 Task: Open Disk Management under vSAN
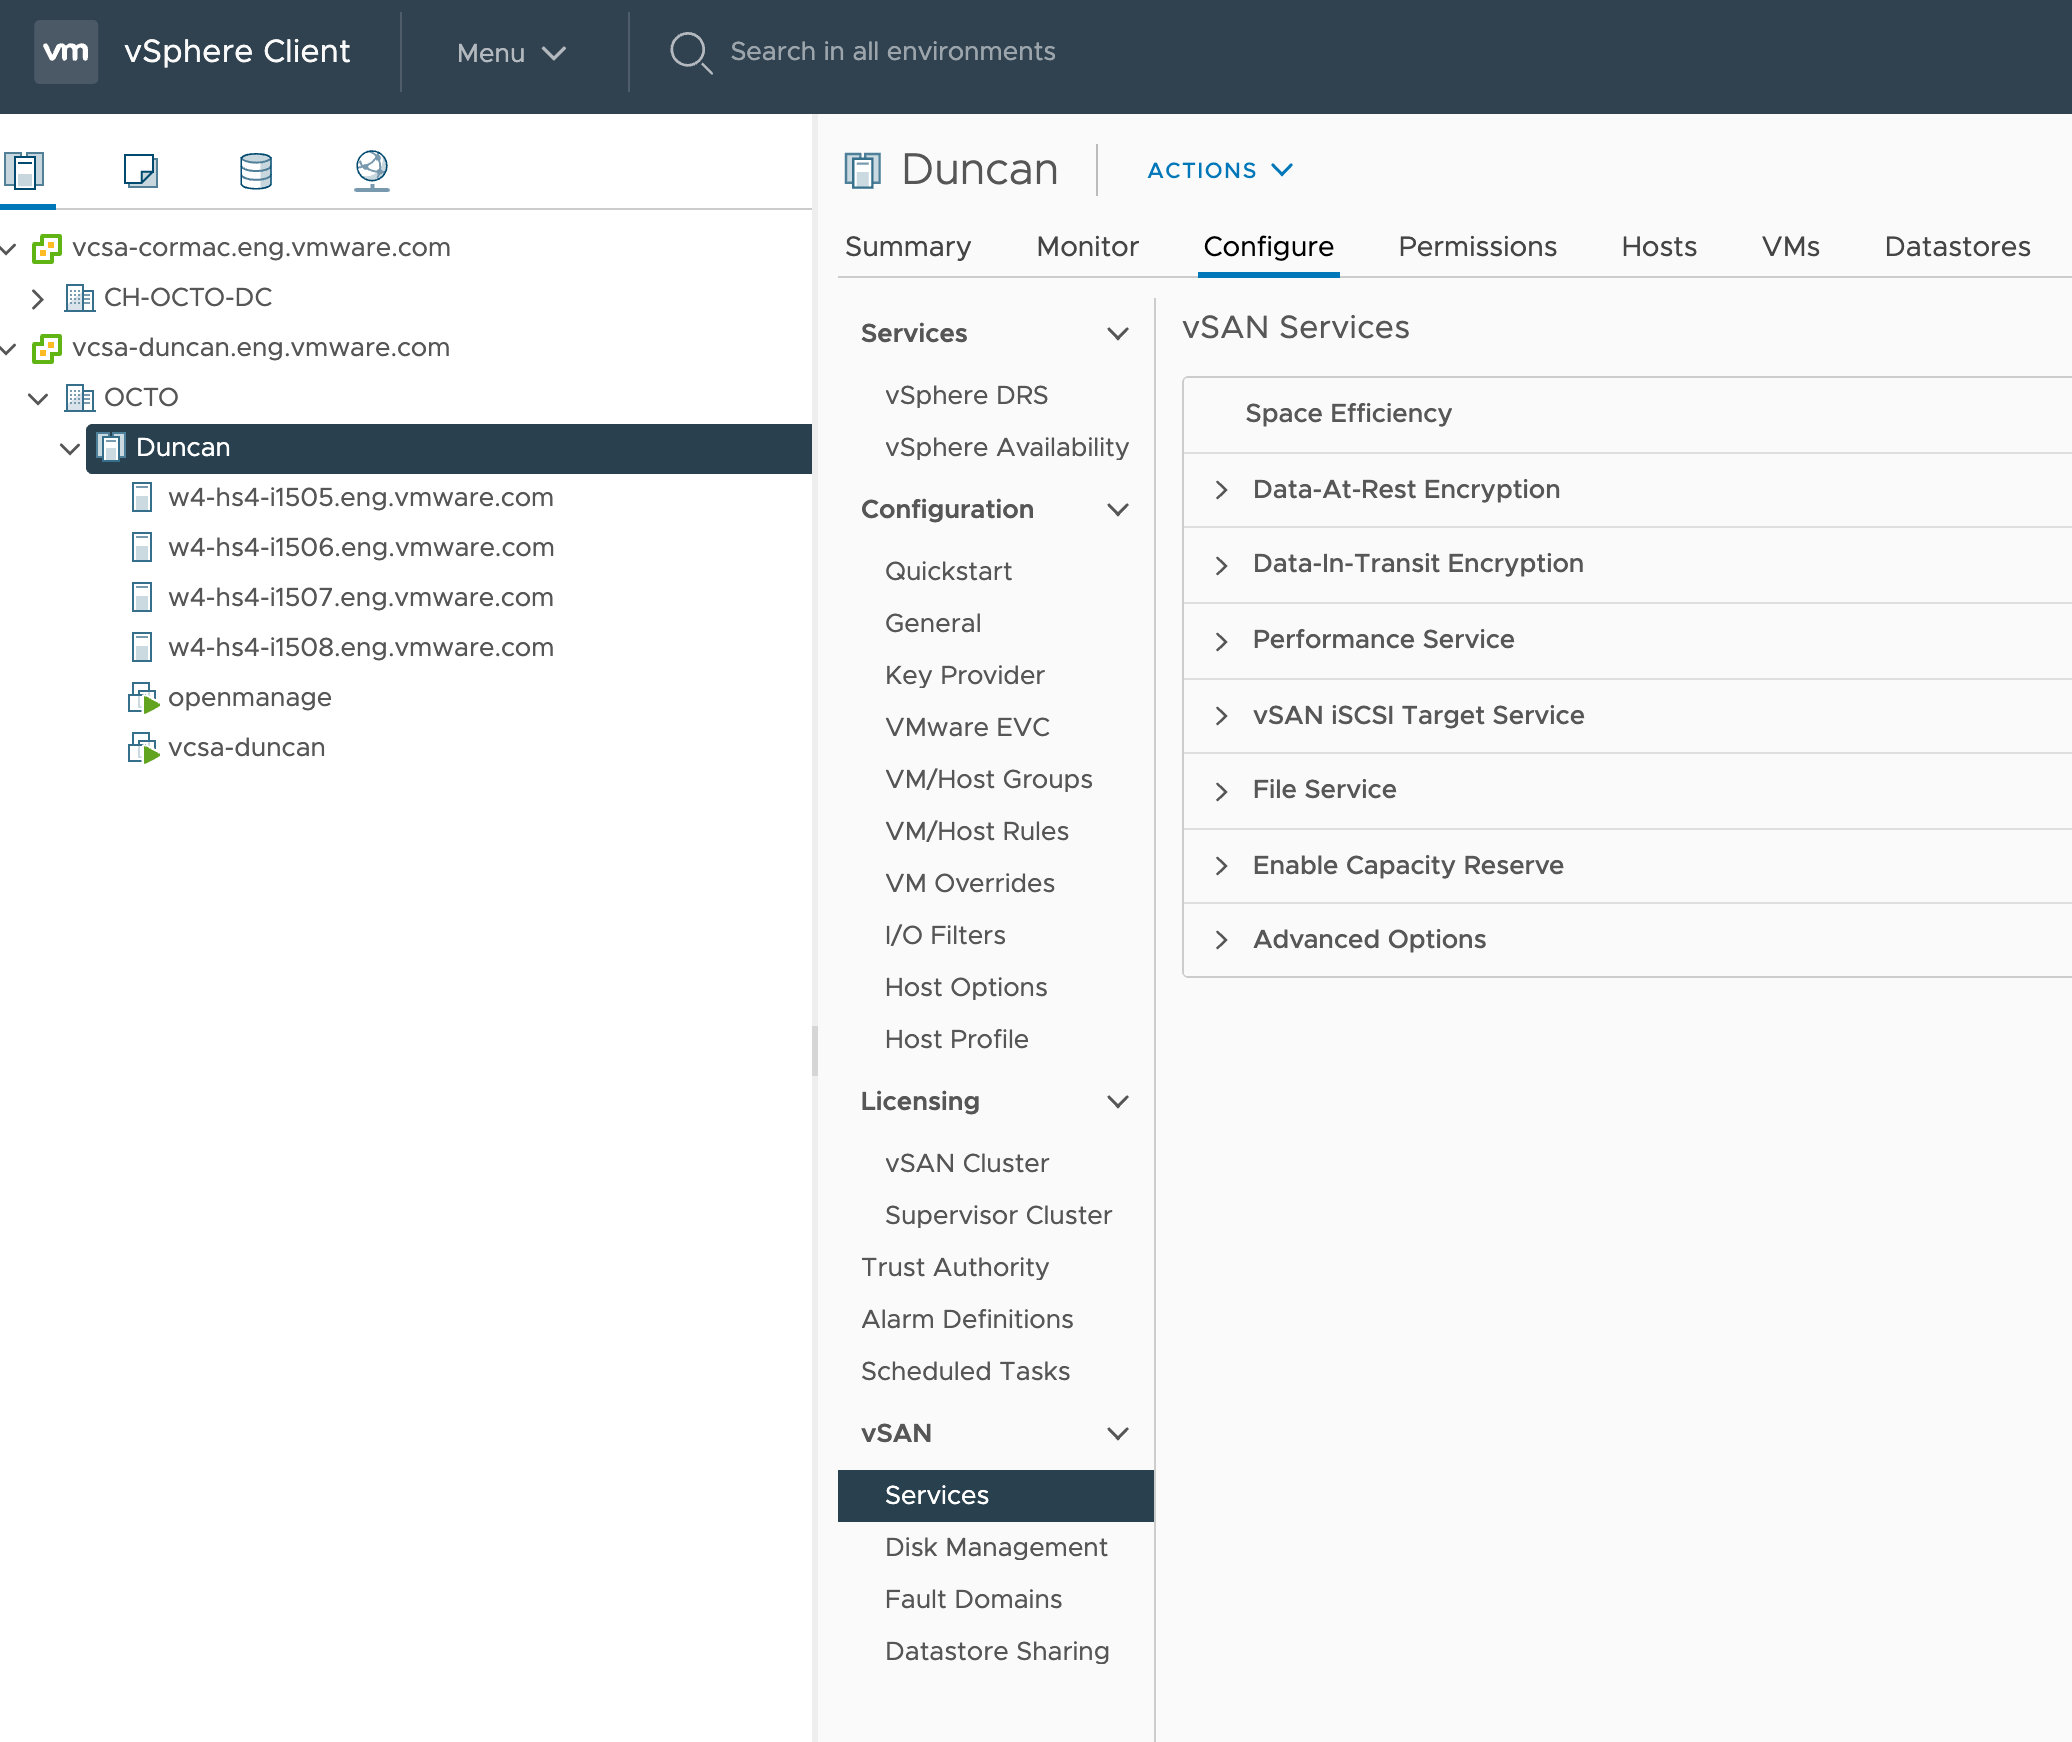(x=995, y=1547)
